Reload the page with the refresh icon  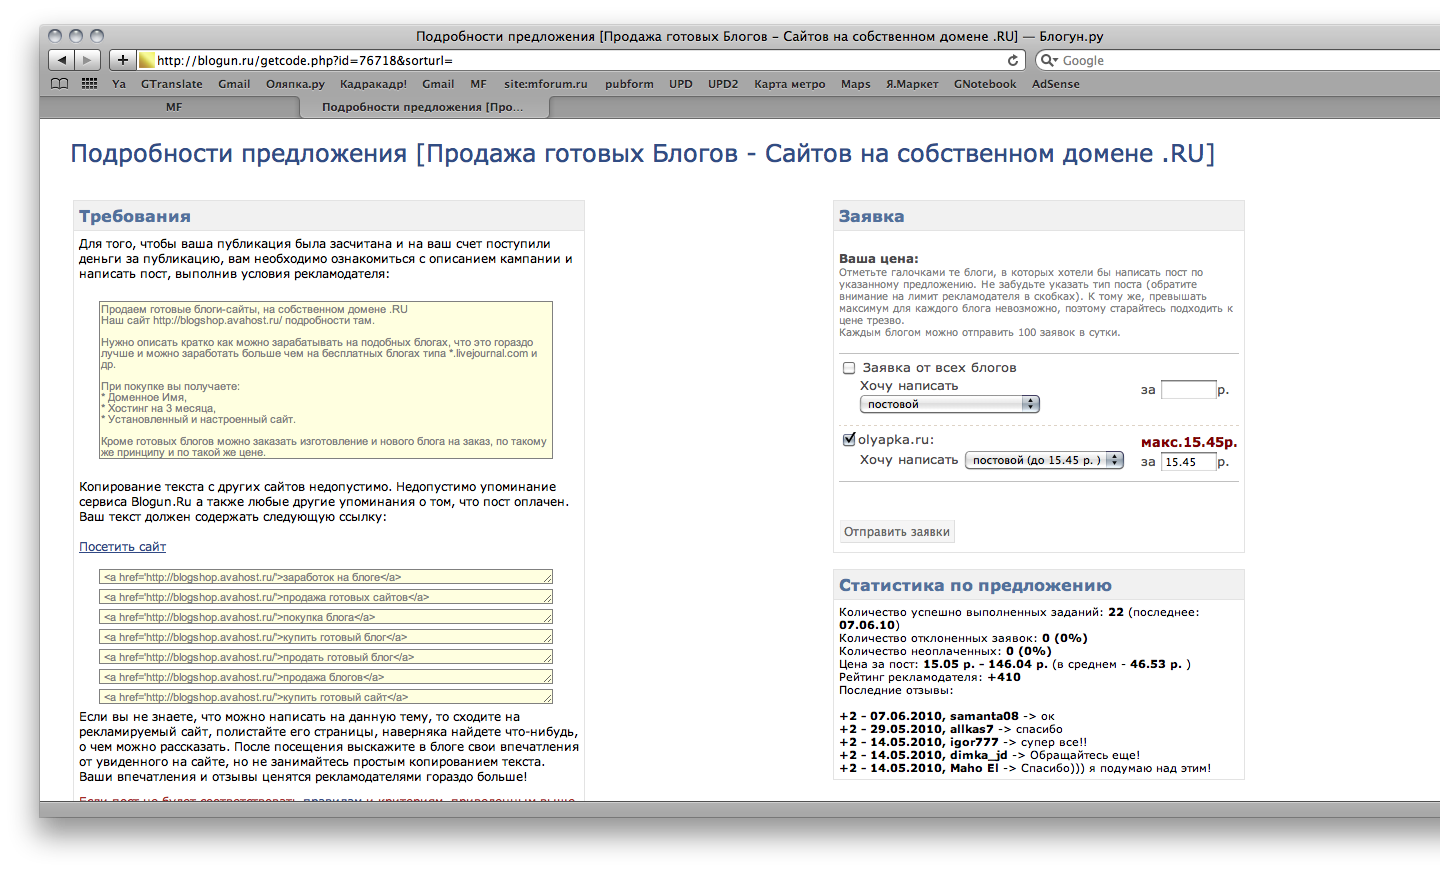coord(1013,60)
